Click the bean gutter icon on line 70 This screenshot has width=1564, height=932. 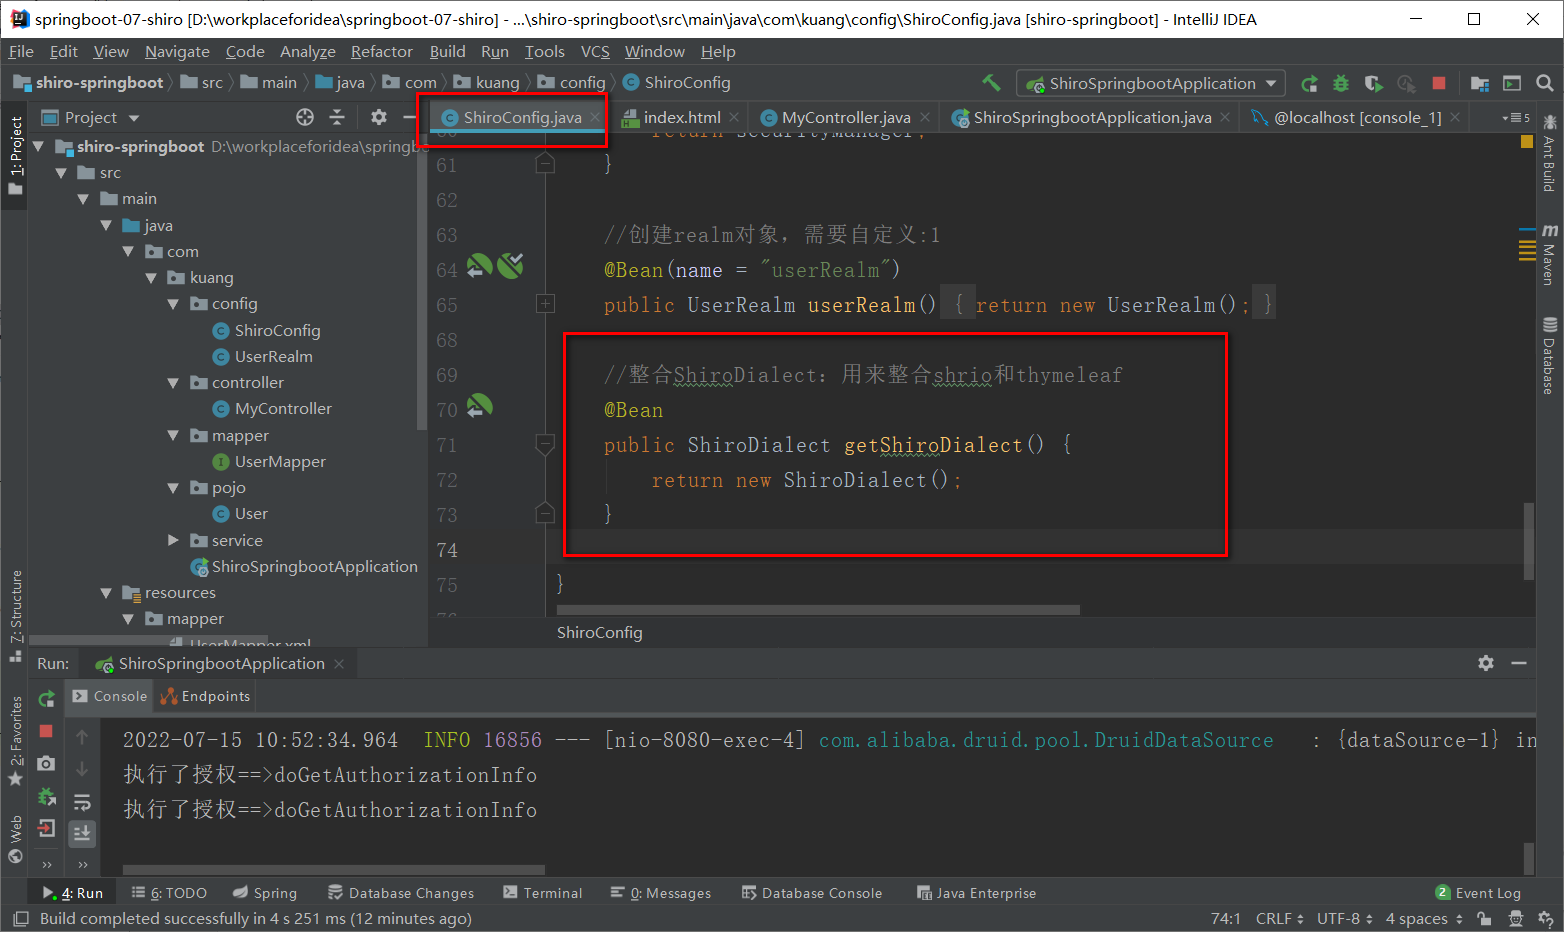480,406
